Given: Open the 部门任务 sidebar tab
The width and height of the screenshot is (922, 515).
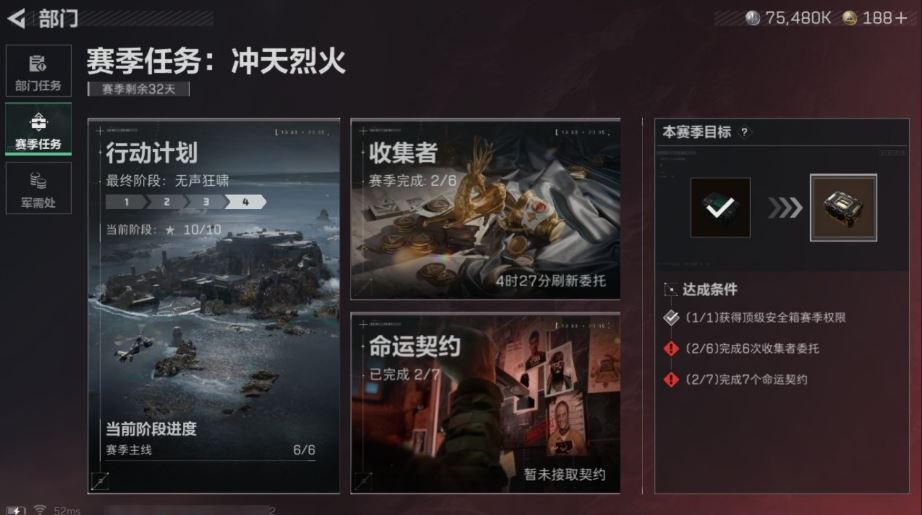Looking at the screenshot, I should pos(38,71).
